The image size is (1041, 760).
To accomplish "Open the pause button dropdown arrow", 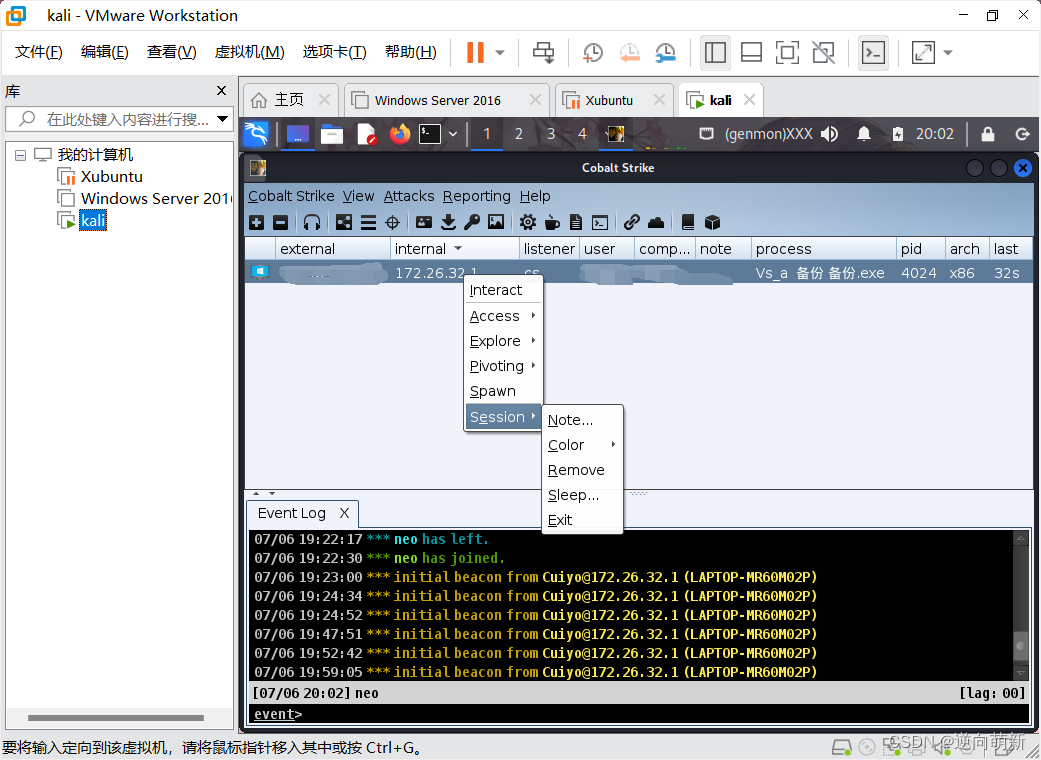I will pyautogui.click(x=500, y=52).
